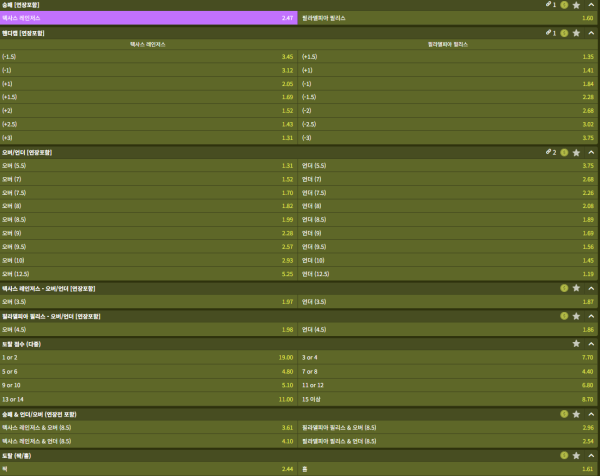Favorite the main over/under market with star

[576, 153]
